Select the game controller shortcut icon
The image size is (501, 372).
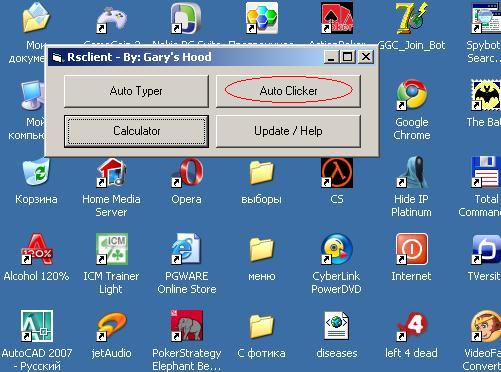coord(112,19)
